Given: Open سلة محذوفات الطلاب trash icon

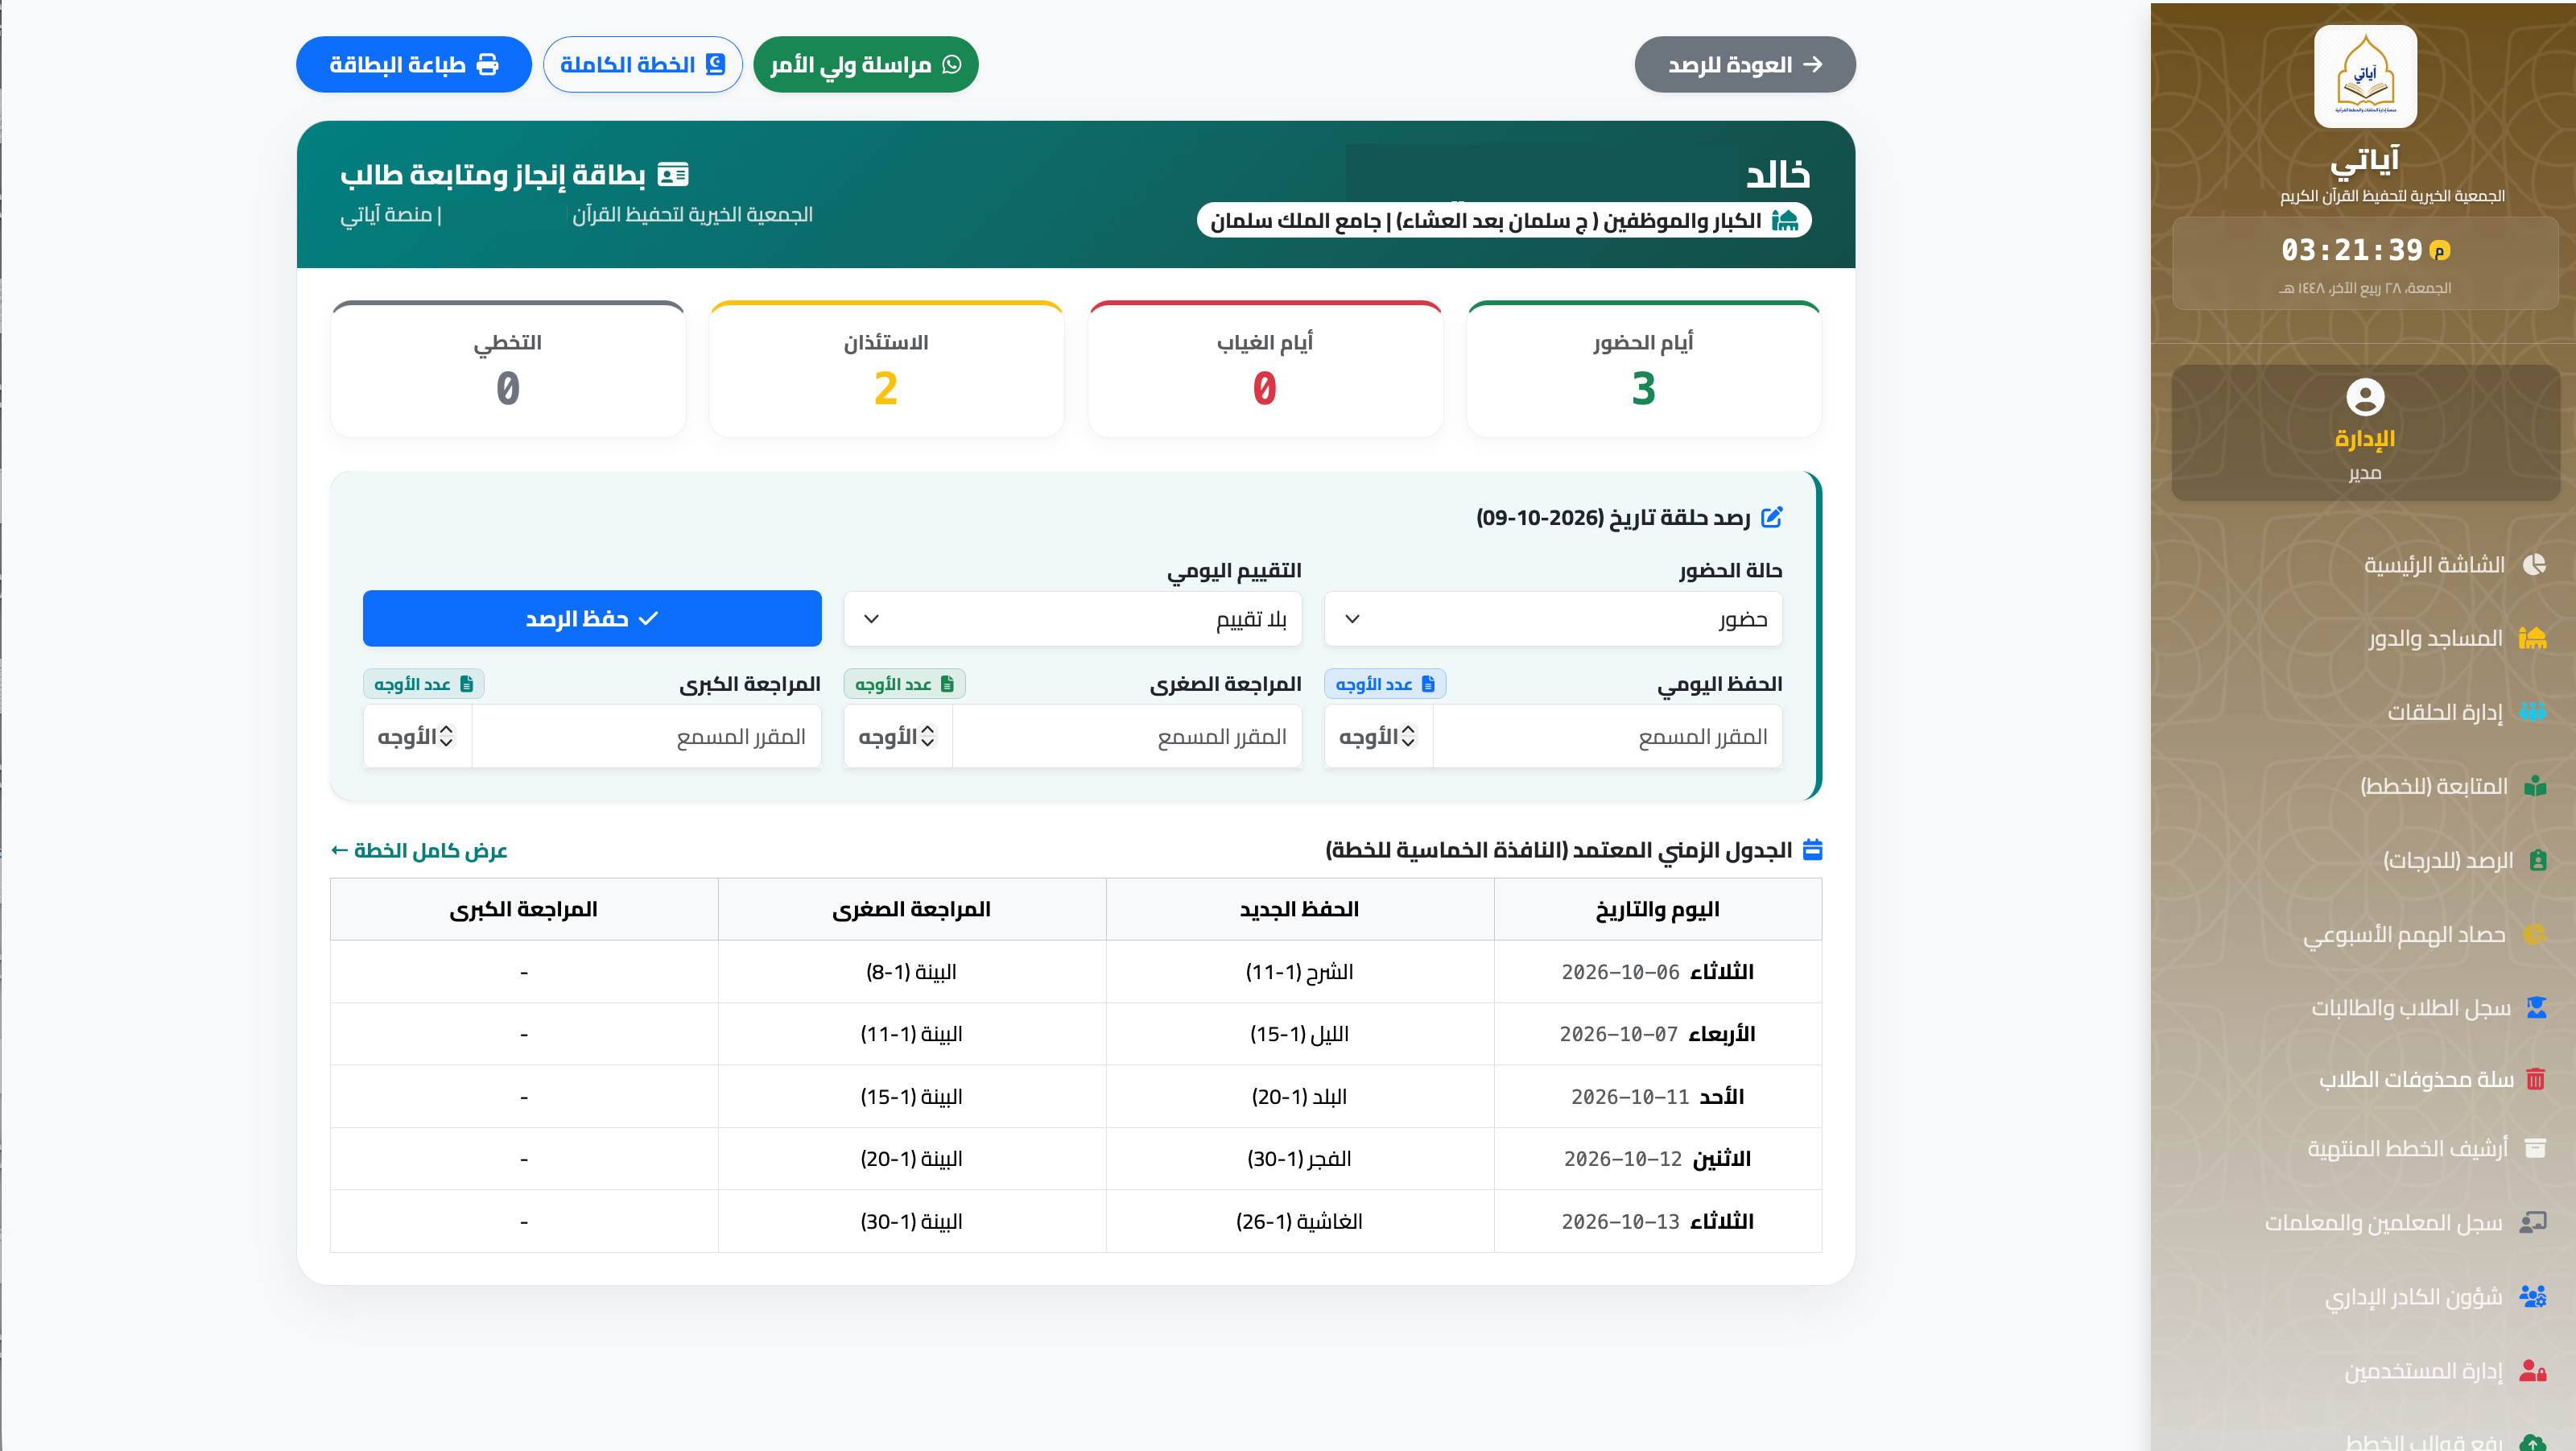Looking at the screenshot, I should (2536, 1079).
